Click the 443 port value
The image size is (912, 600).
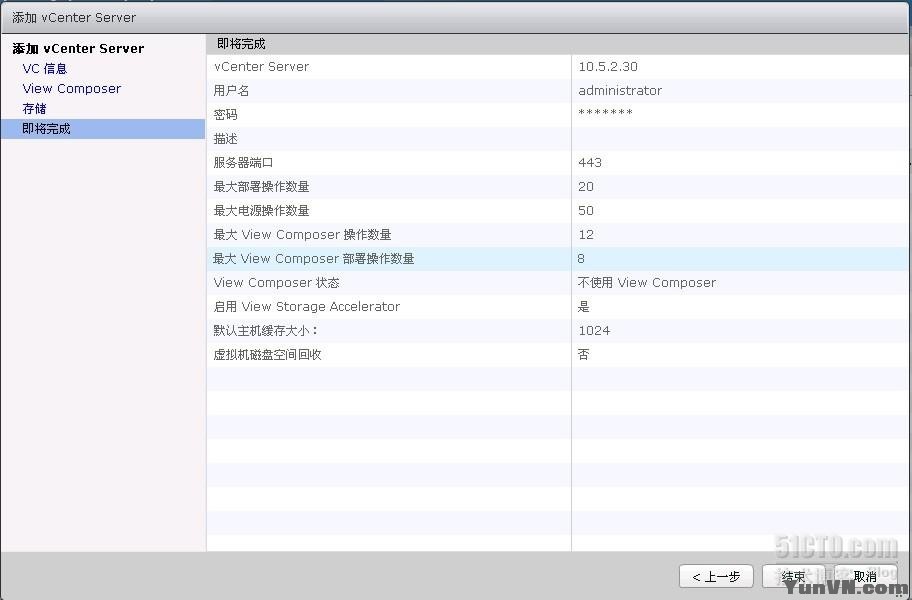pyautogui.click(x=590, y=163)
